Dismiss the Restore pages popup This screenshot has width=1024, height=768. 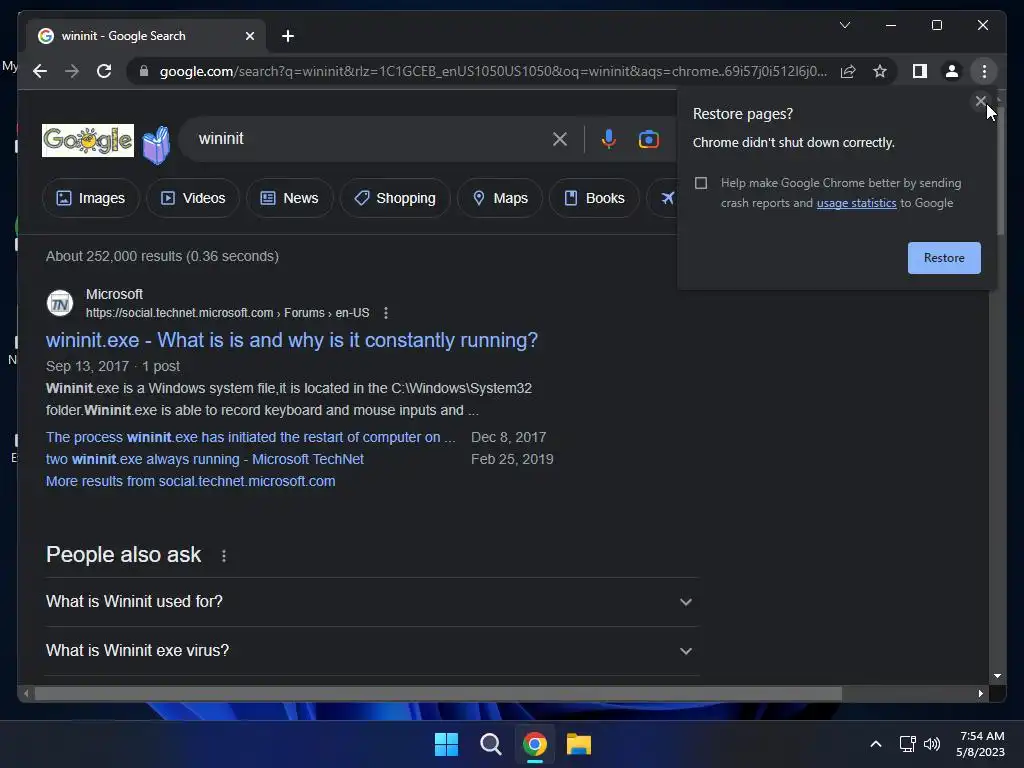(x=980, y=101)
